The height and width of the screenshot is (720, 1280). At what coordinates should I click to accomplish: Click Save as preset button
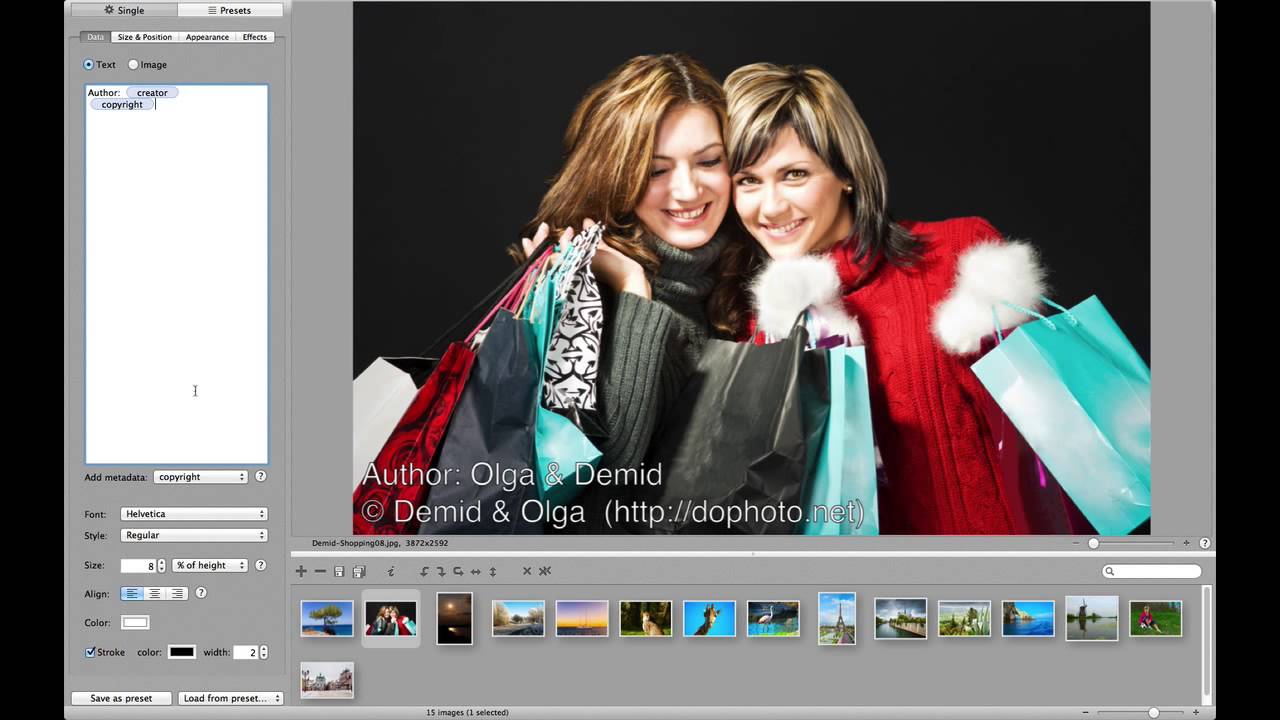(x=121, y=698)
